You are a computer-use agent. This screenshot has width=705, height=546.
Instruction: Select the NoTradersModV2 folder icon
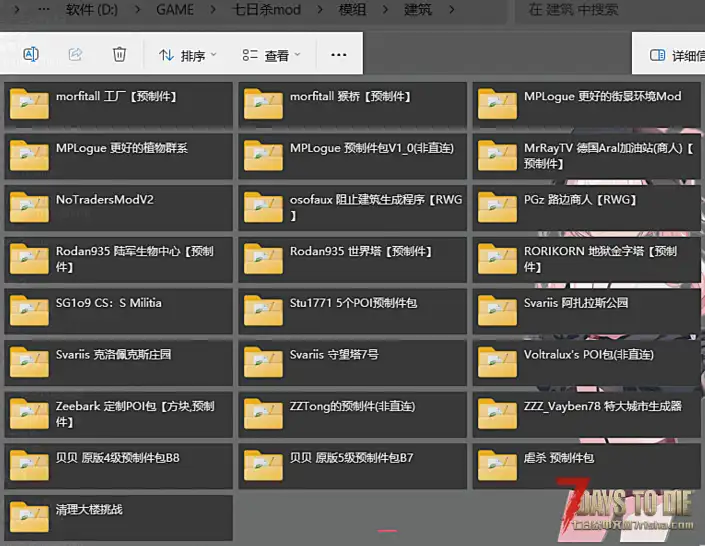tap(29, 207)
